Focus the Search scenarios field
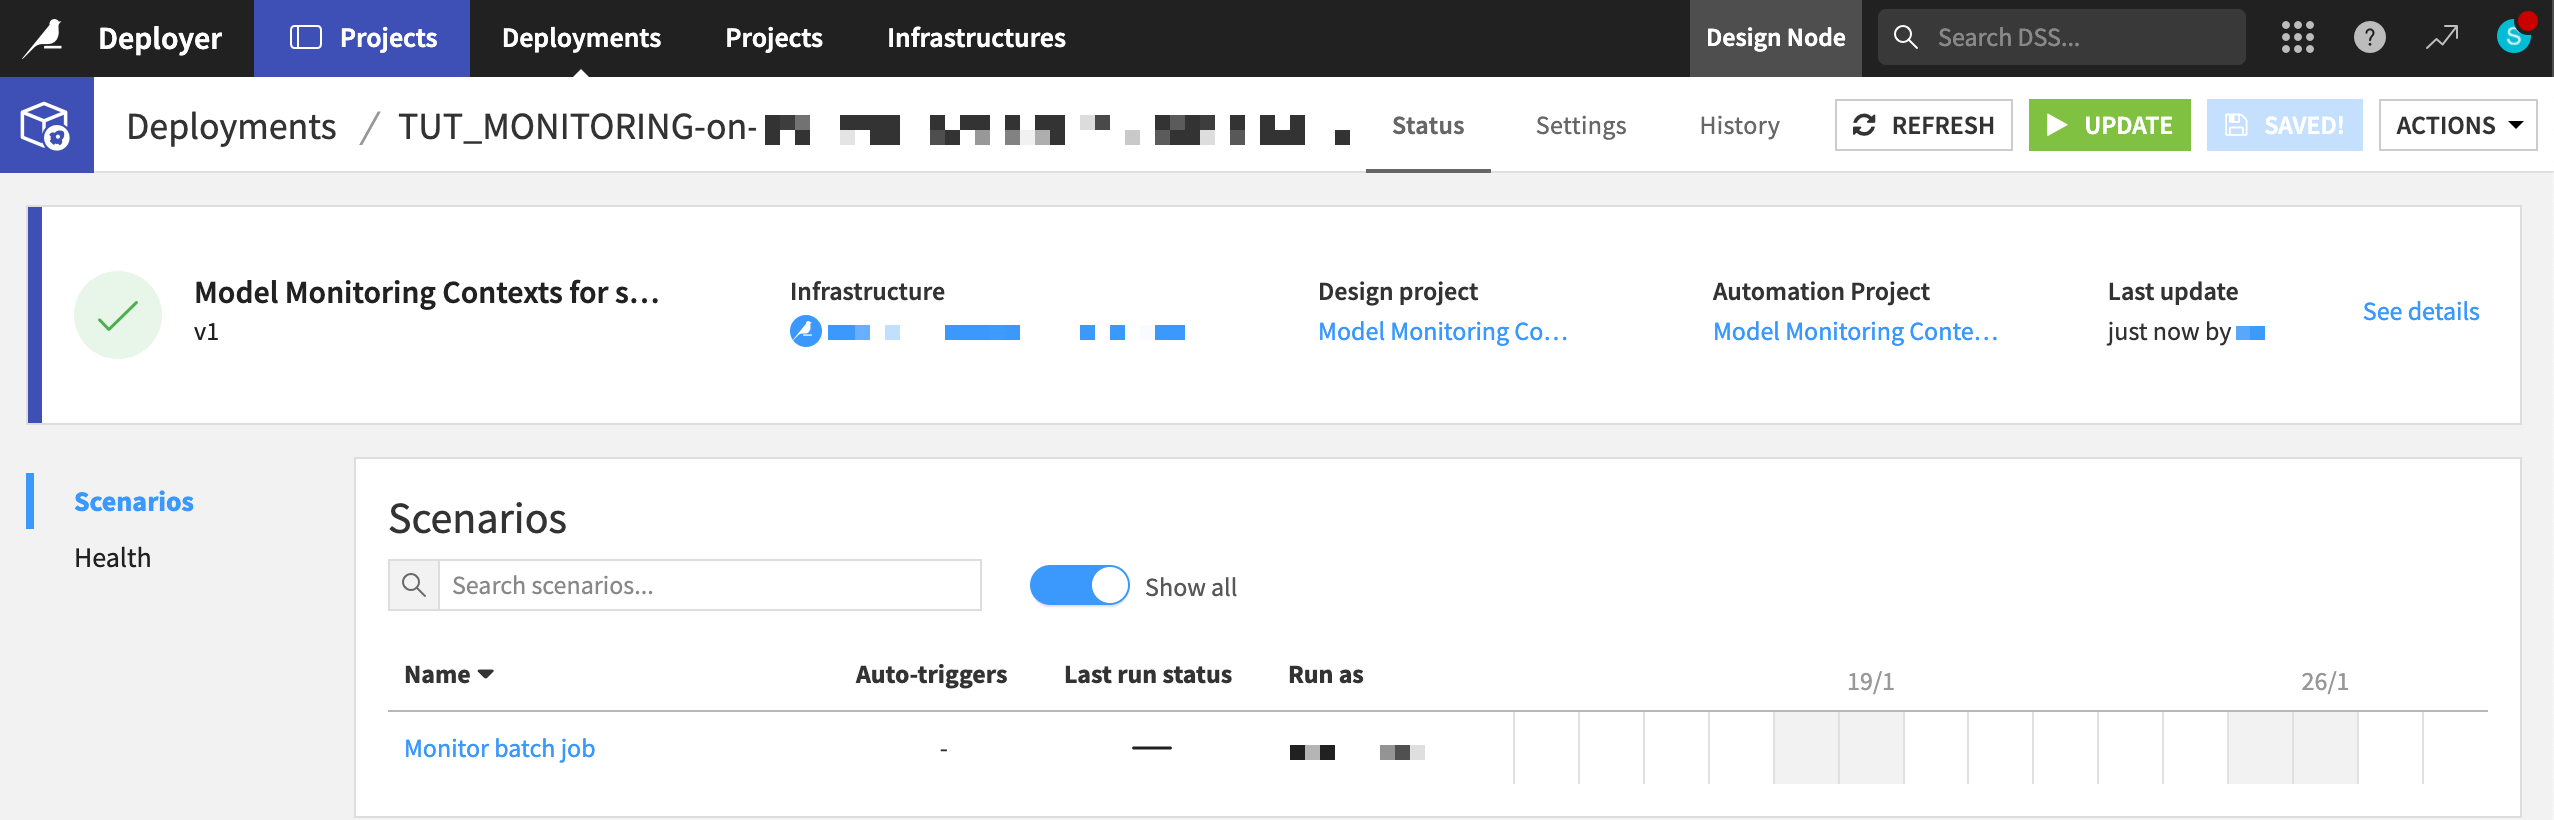Screen dimensions: 2554x820 point(709,585)
